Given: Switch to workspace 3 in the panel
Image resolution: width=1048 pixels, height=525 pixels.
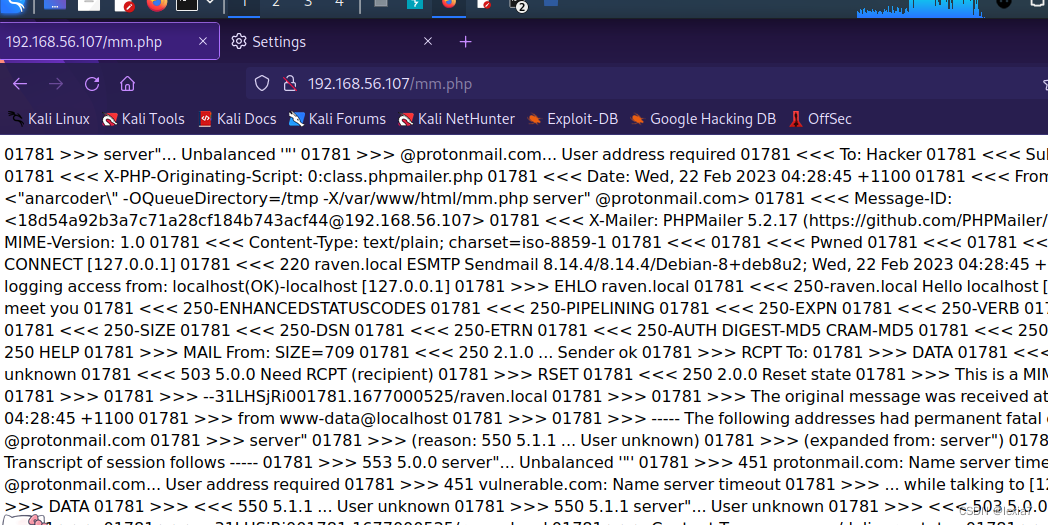Looking at the screenshot, I should pos(307,5).
